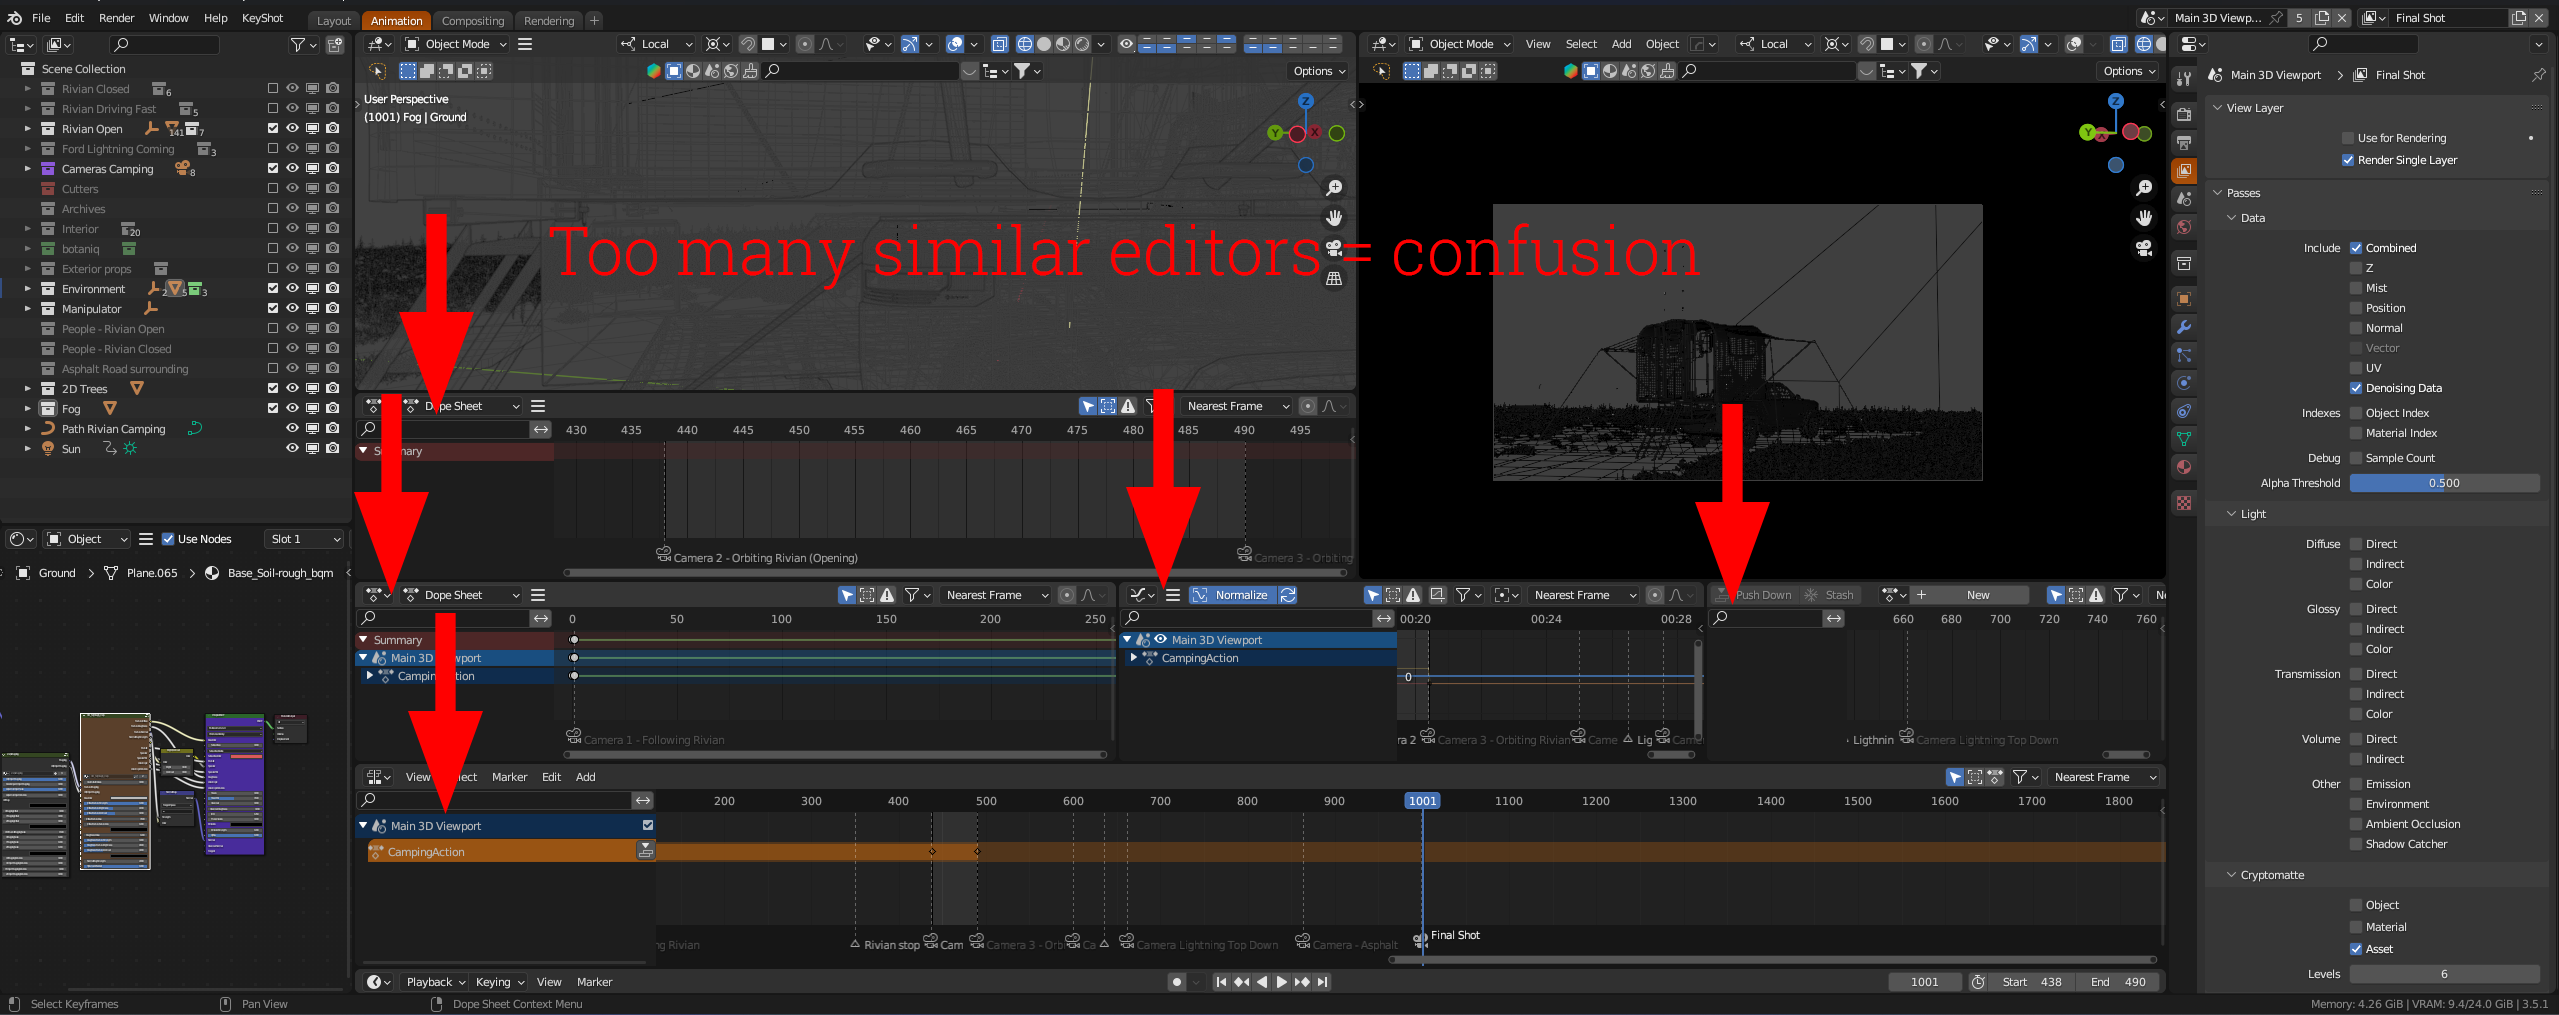Play the animation forward

1282,982
